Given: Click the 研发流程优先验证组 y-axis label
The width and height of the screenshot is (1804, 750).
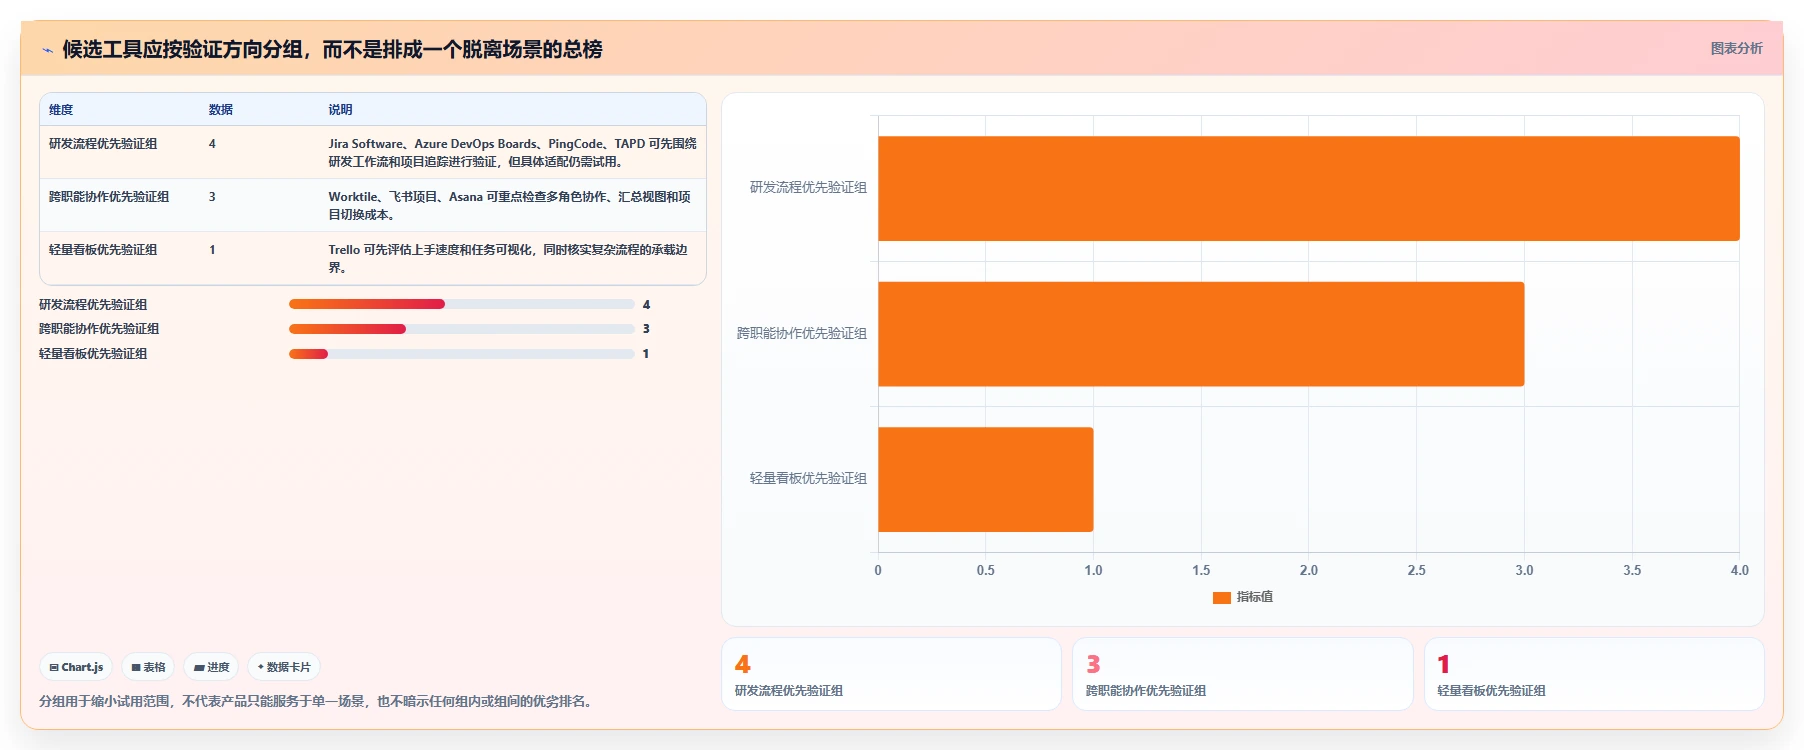Looking at the screenshot, I should click(x=808, y=188).
